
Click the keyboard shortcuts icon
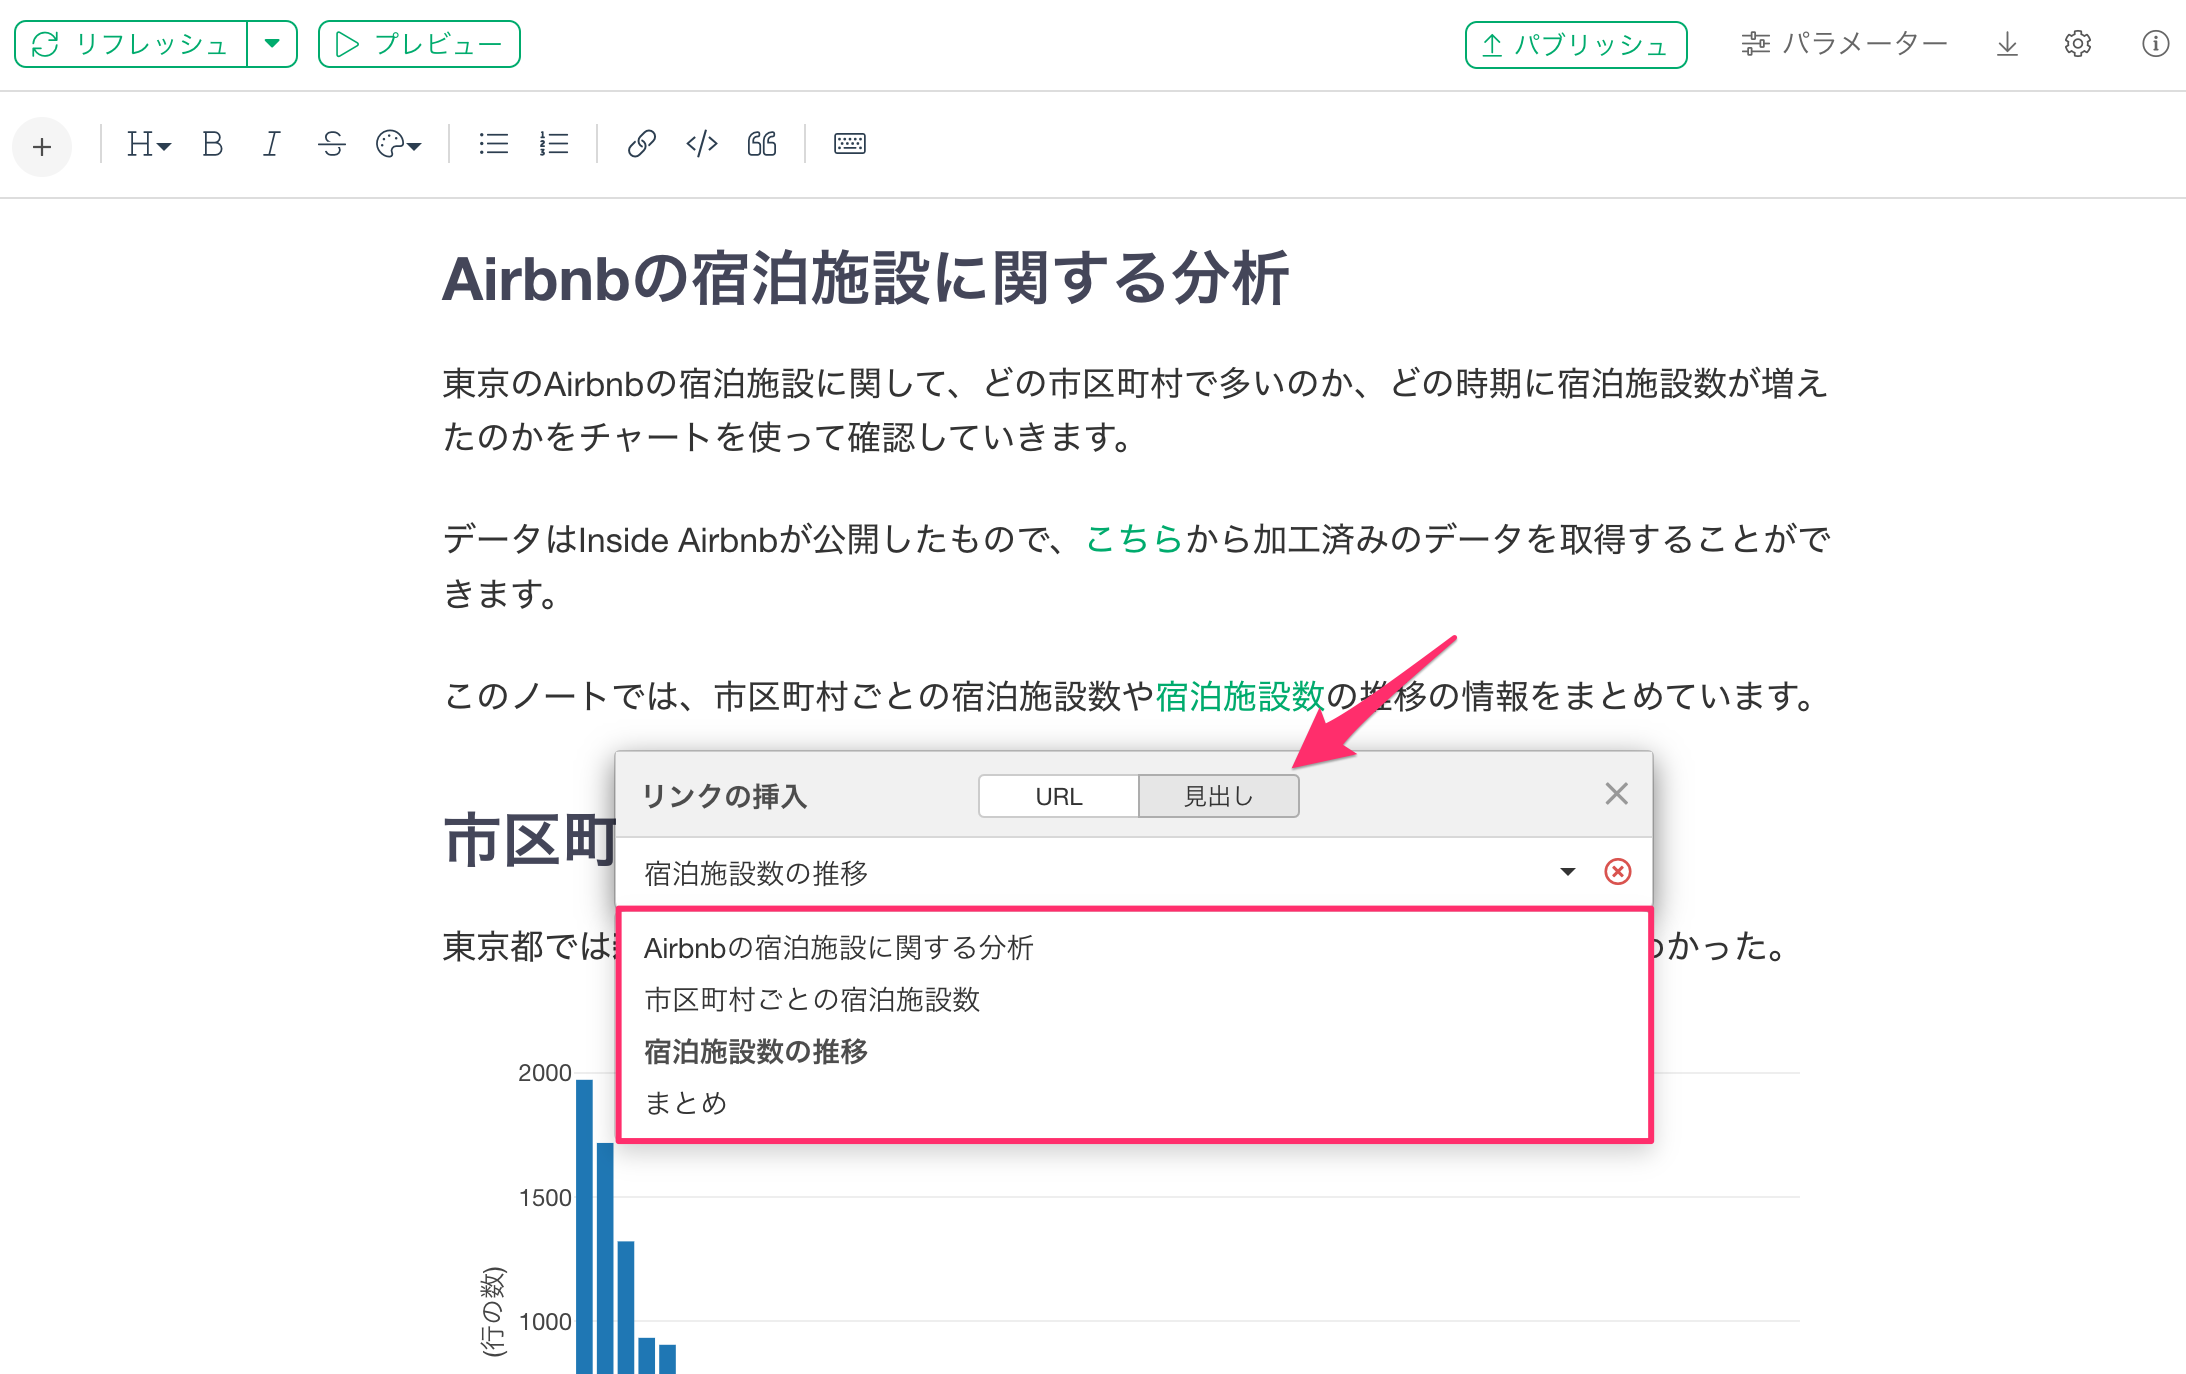850,144
